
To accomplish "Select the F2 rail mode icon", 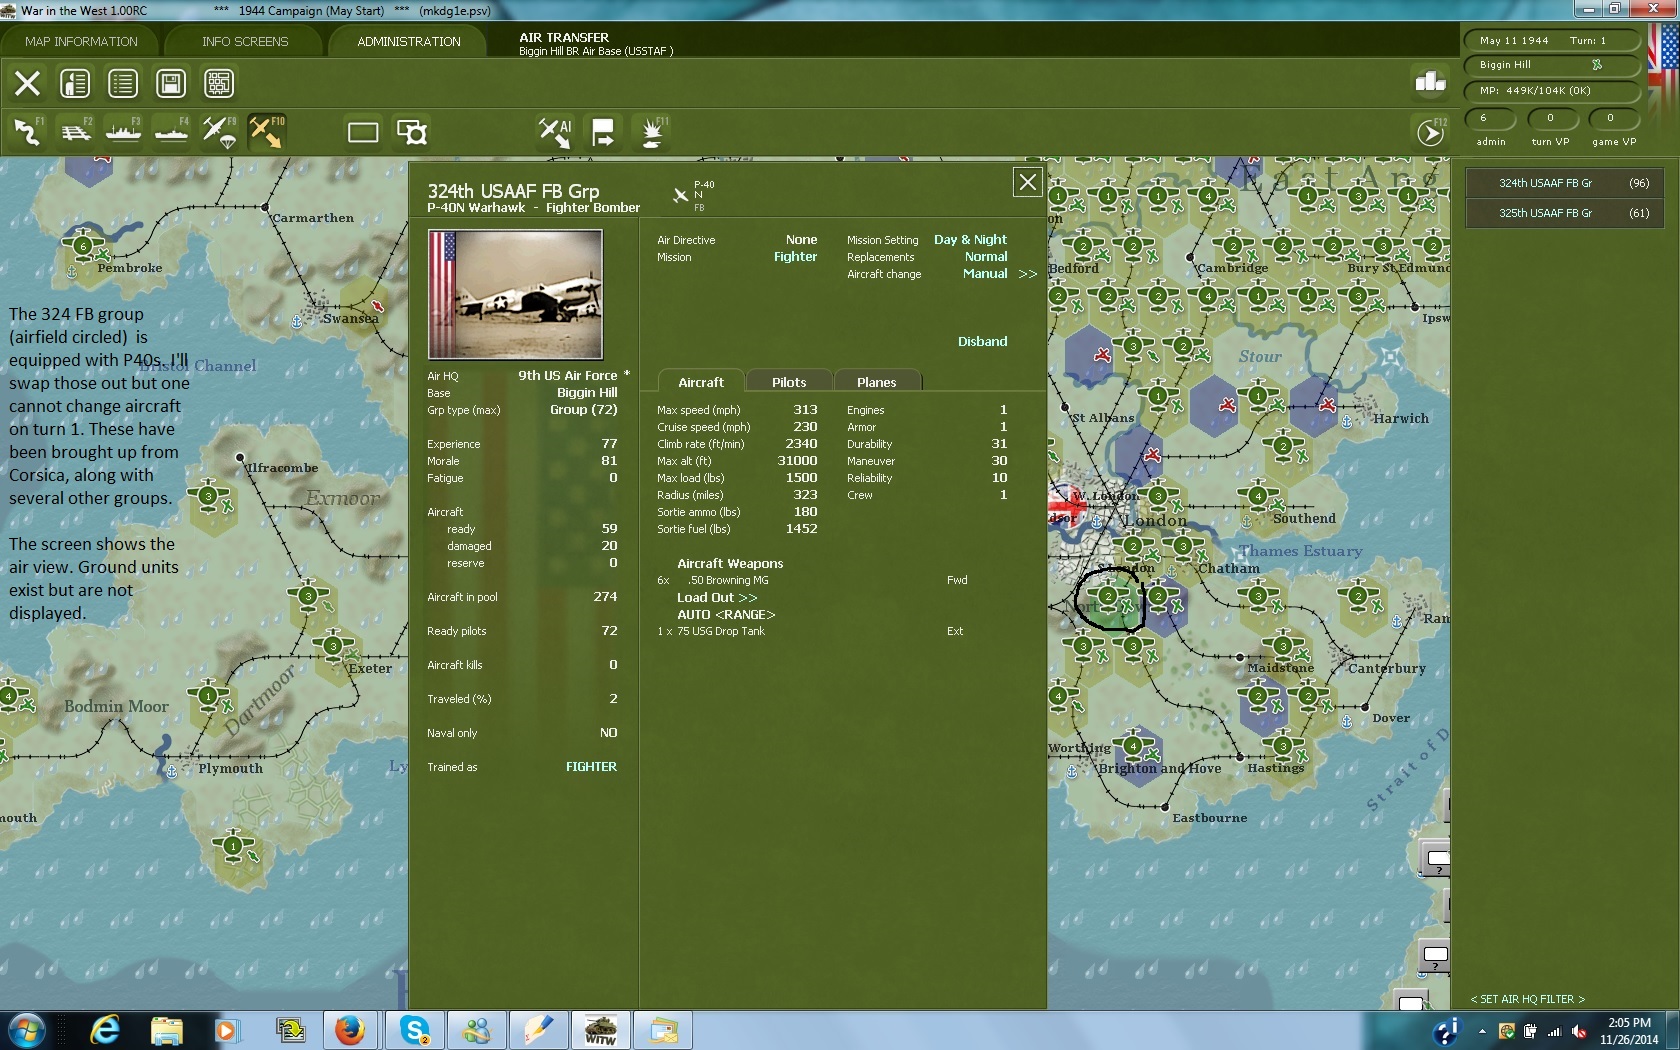I will coord(75,132).
